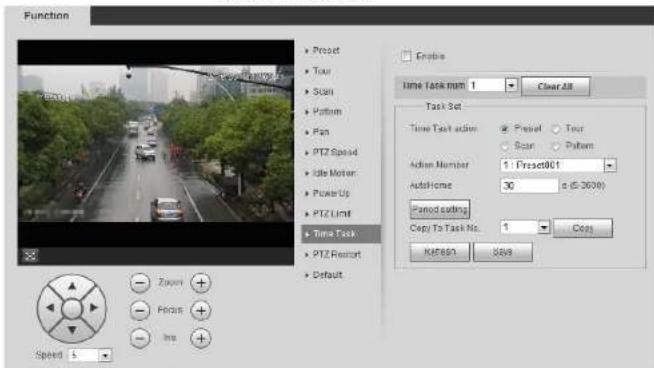
Task: Select the Scan radio button
Action: (504, 146)
